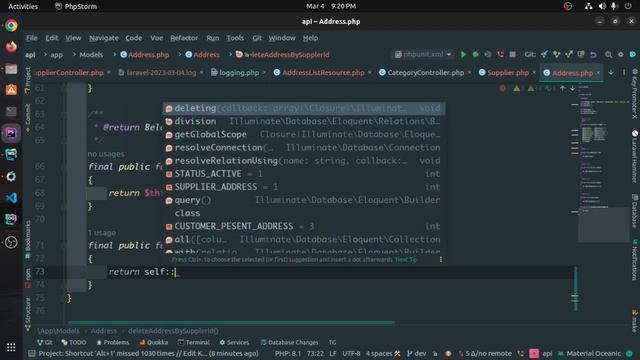The height and width of the screenshot is (360, 640).
Task: Stop the running process with the square icon
Action: click(513, 54)
